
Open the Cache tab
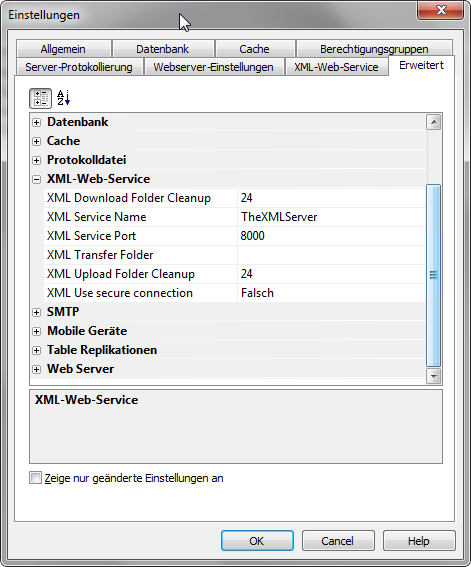tap(254, 49)
